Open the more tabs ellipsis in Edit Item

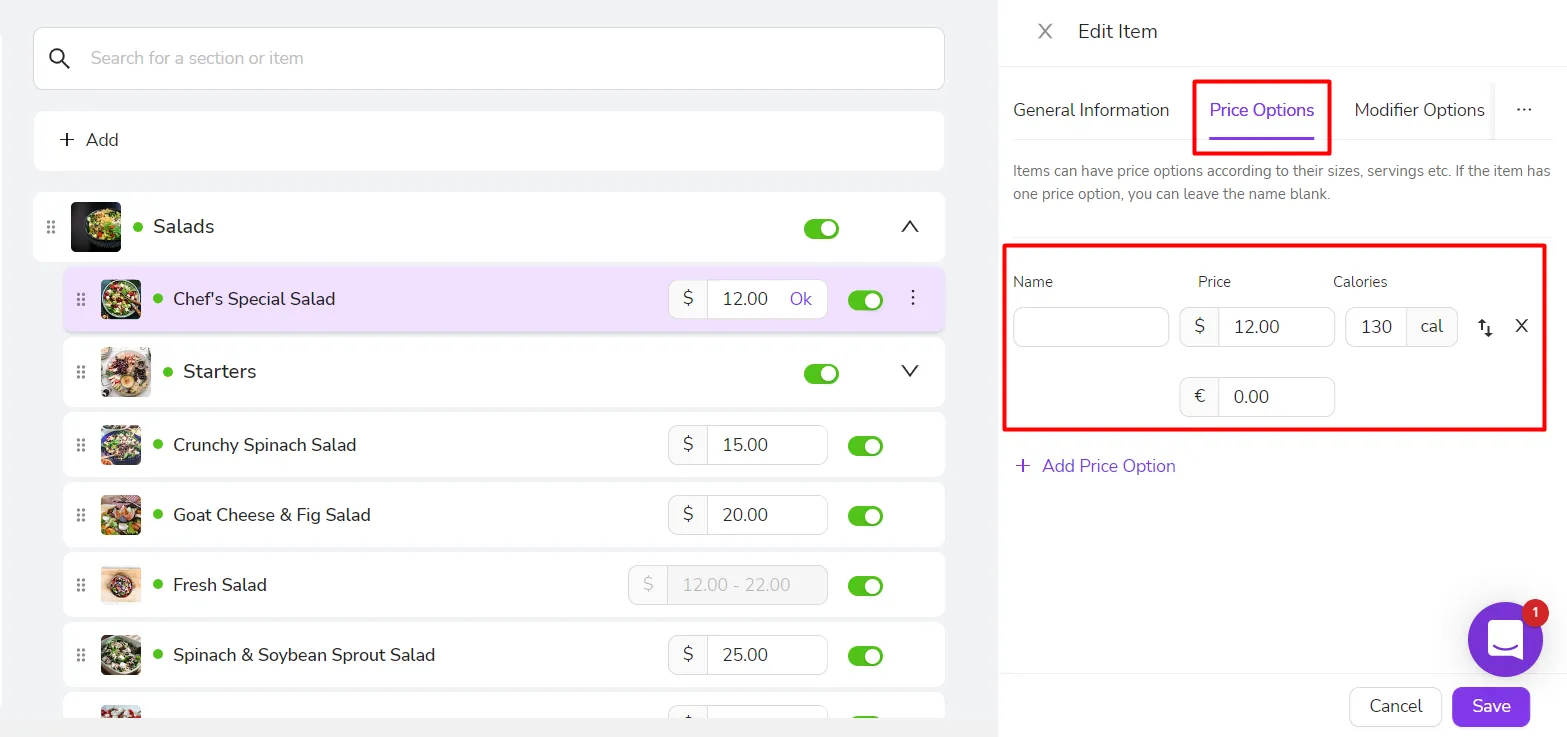click(1523, 110)
